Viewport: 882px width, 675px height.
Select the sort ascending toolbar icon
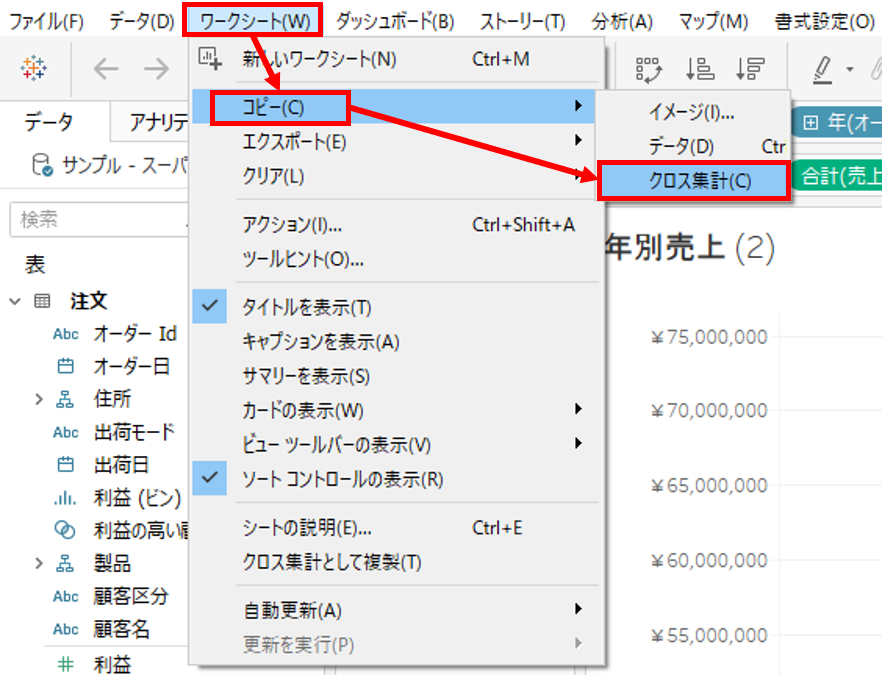pyautogui.click(x=700, y=68)
